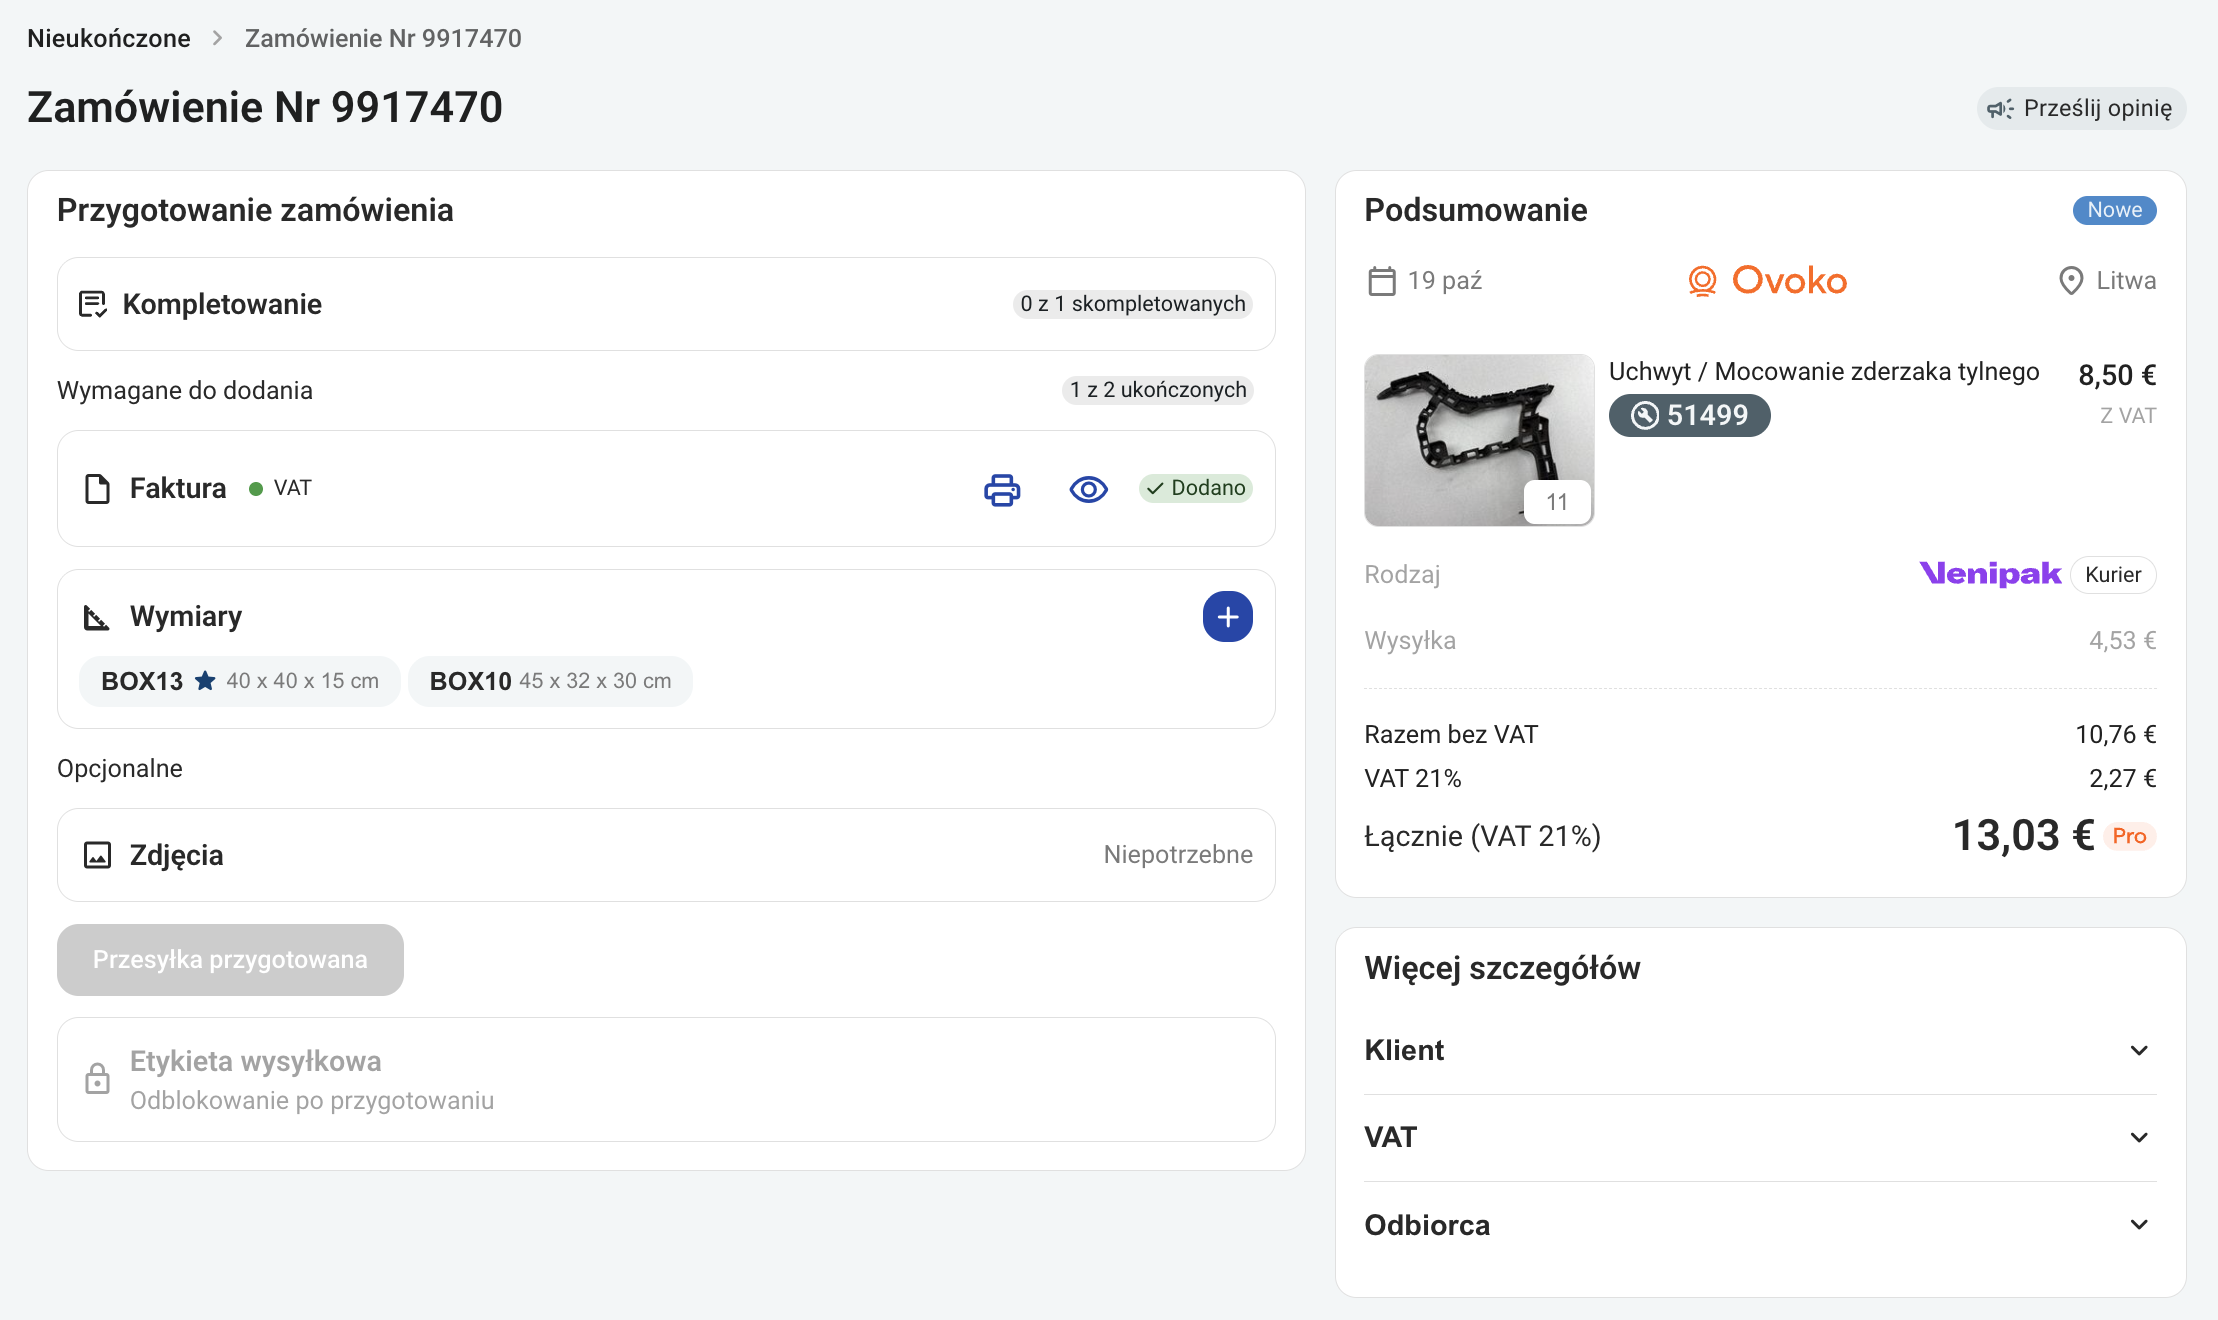The image size is (2218, 1320).
Task: Click the Dodano status badge
Action: coord(1196,488)
